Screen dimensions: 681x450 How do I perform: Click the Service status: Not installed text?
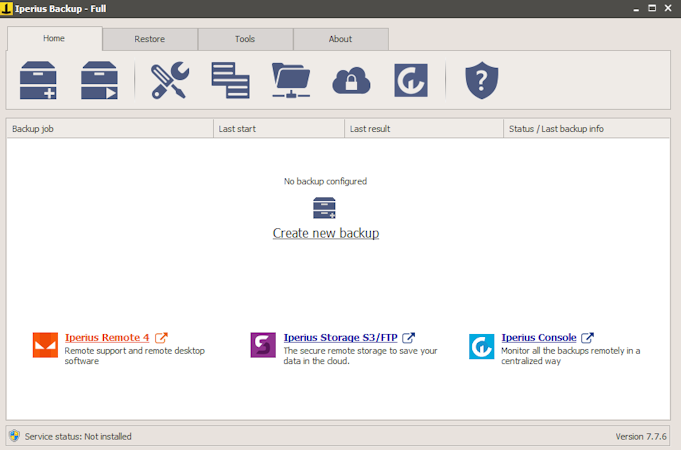[x=78, y=437]
